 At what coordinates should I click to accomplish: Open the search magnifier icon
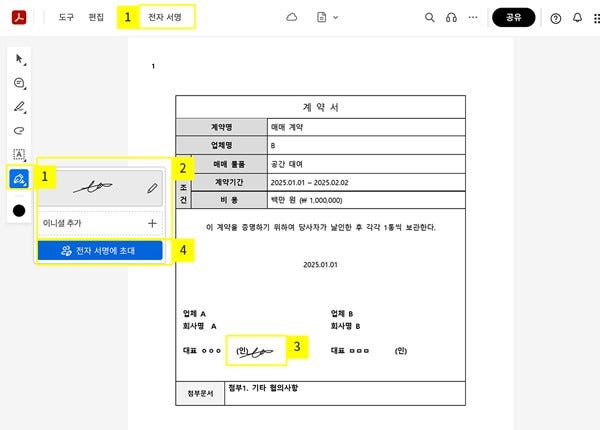click(x=430, y=17)
